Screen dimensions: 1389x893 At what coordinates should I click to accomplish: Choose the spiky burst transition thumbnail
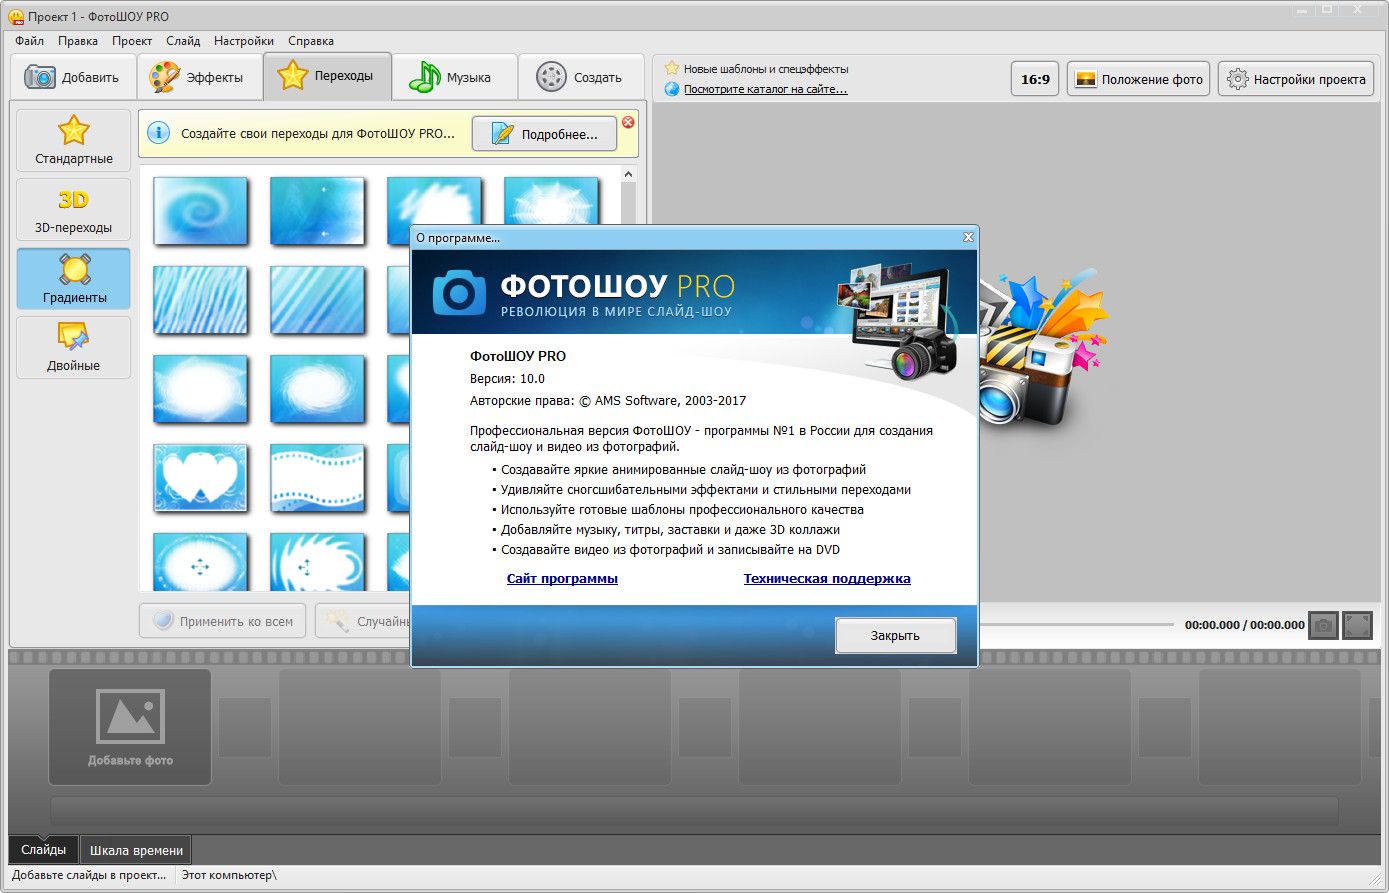(x=317, y=561)
